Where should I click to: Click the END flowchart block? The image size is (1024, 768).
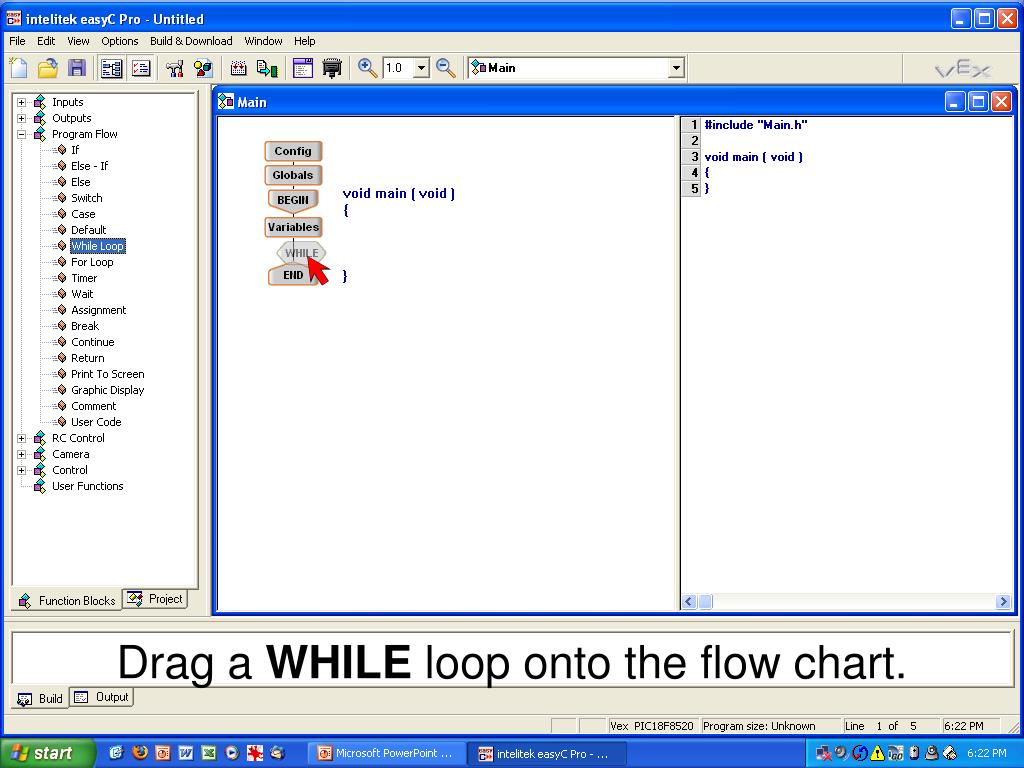coord(293,275)
